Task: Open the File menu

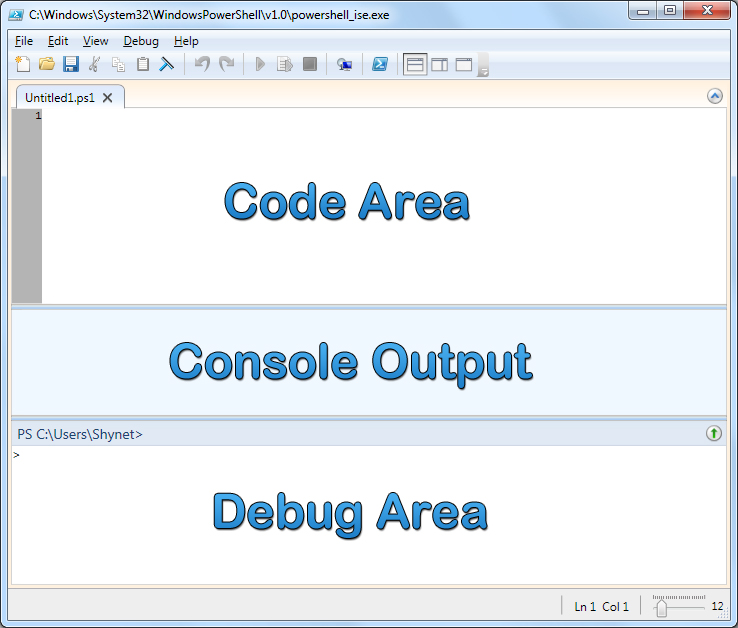Action: pos(24,41)
